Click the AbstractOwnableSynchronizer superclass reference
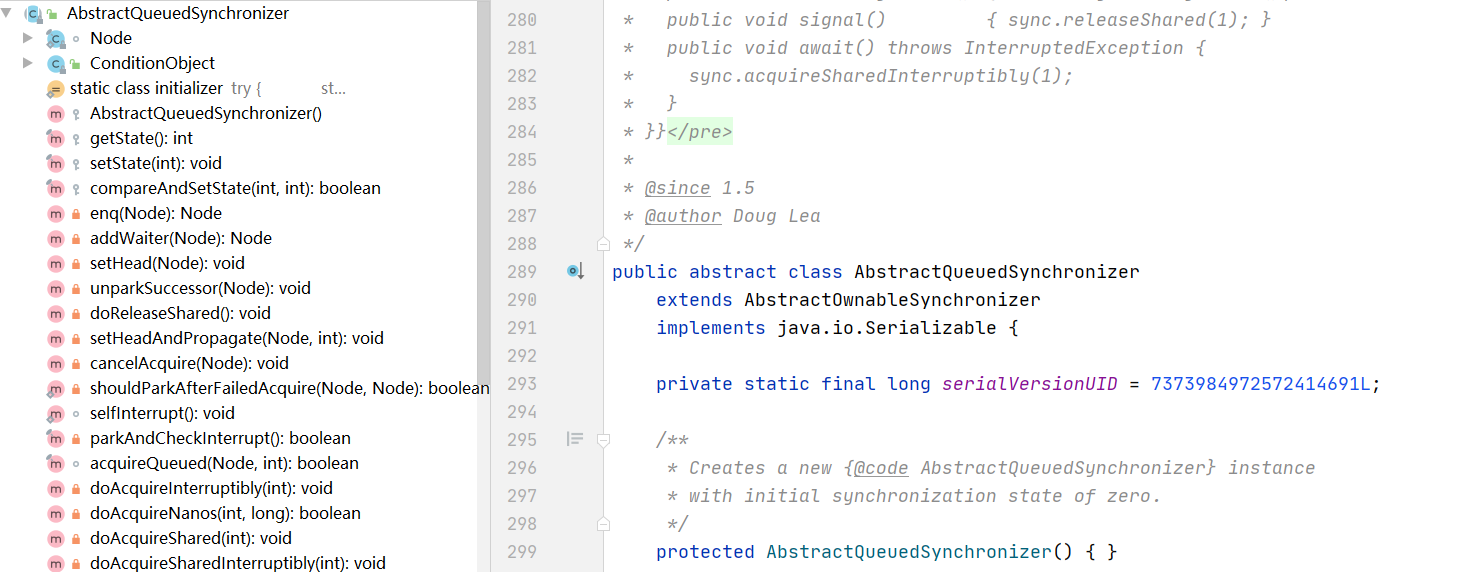Image resolution: width=1464 pixels, height=572 pixels. pyautogui.click(x=892, y=300)
